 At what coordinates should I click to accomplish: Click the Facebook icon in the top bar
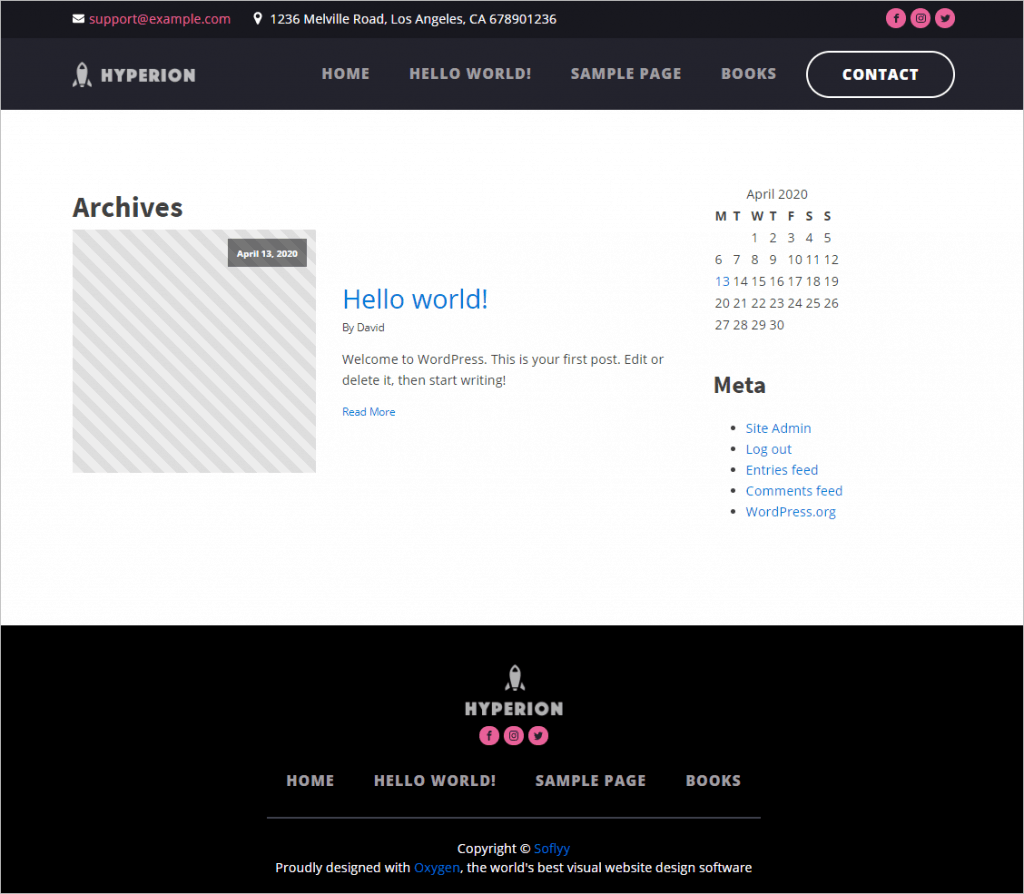tap(895, 18)
